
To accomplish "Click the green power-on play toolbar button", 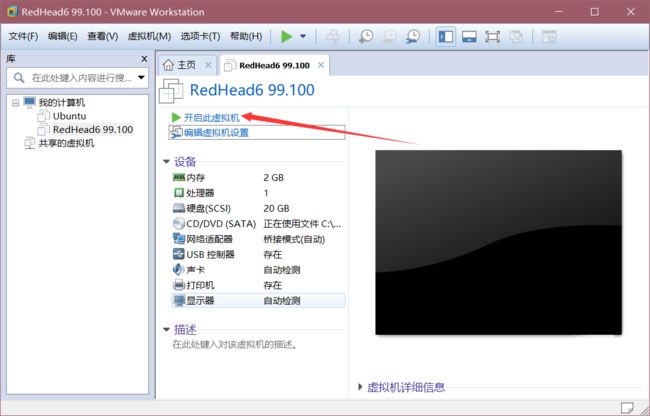I will 286,36.
